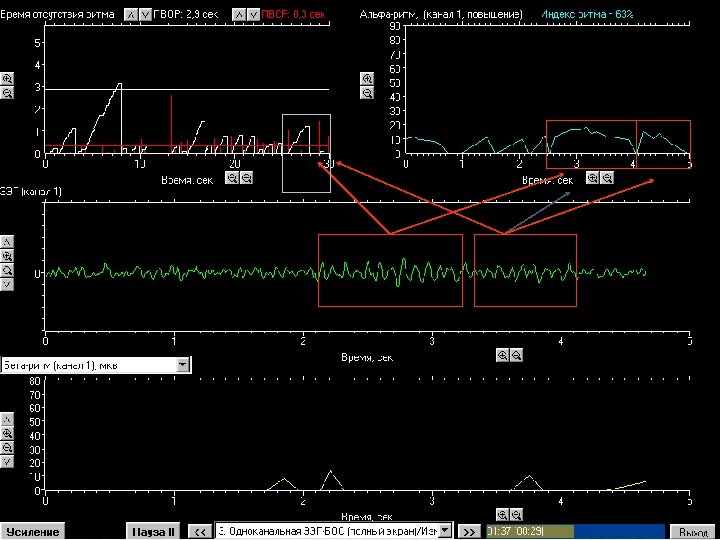Image resolution: width=720 pixels, height=540 pixels.
Task: Zoom out the beta-rhythm vertical scale
Action: tap(7, 447)
